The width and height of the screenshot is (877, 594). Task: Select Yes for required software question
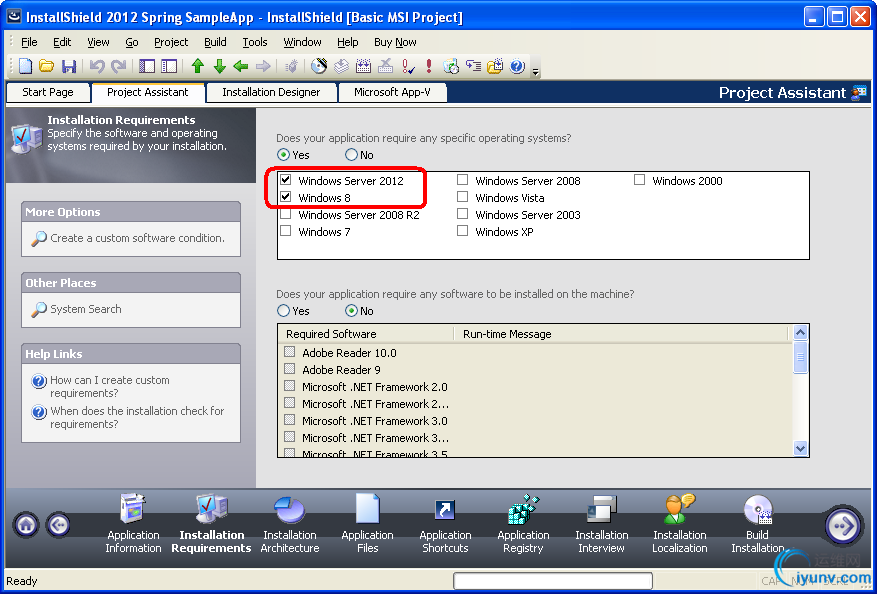coord(284,310)
